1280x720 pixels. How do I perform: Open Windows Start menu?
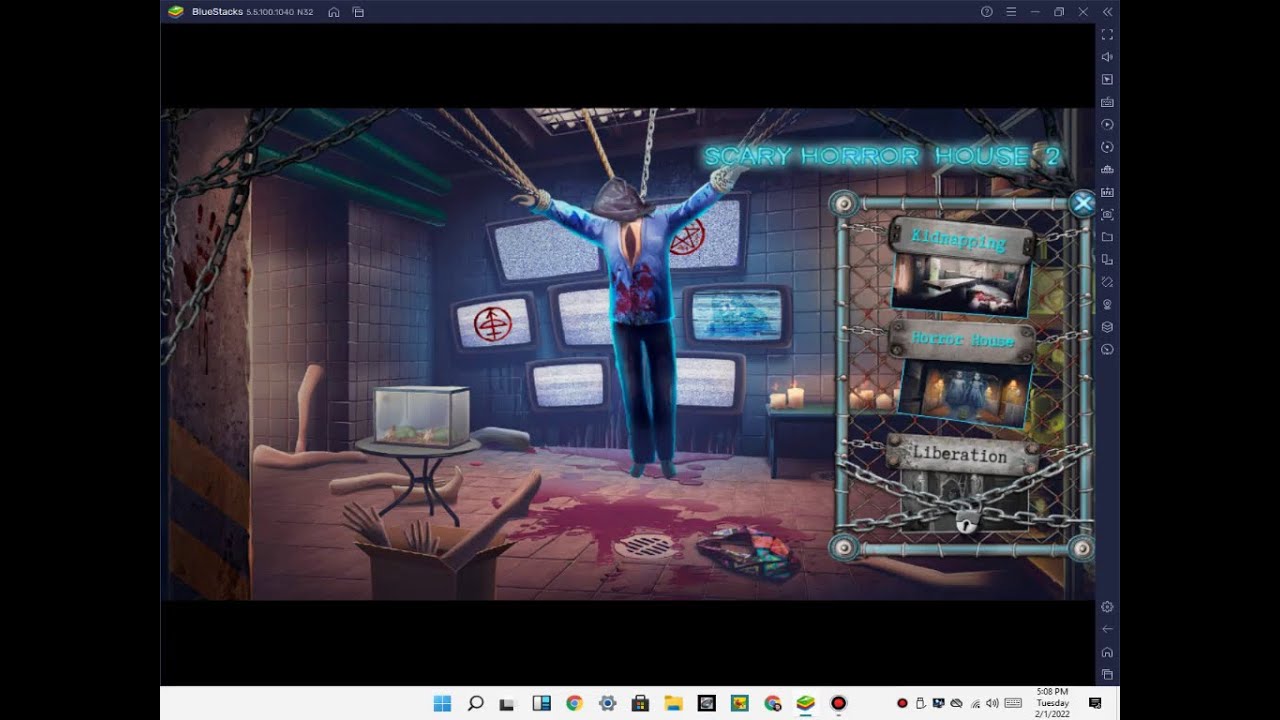(442, 703)
